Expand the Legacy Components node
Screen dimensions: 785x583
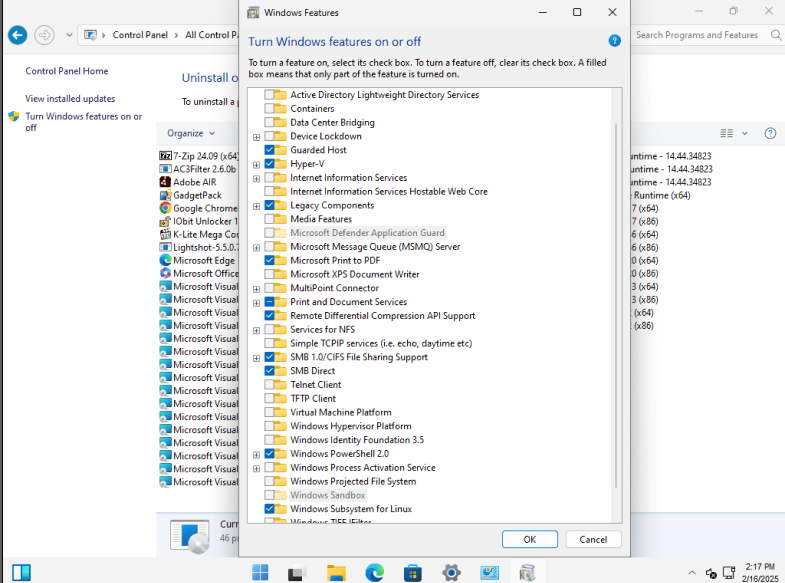coord(256,206)
